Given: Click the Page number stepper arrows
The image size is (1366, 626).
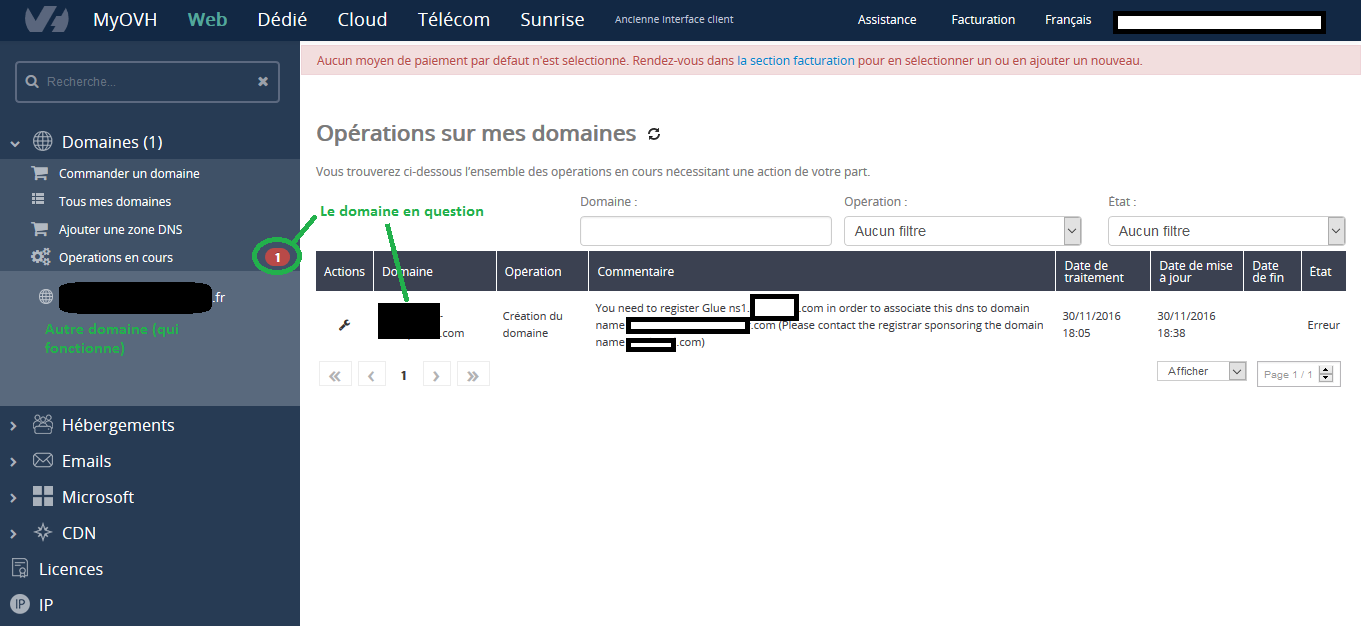Looking at the screenshot, I should coord(1326,374).
